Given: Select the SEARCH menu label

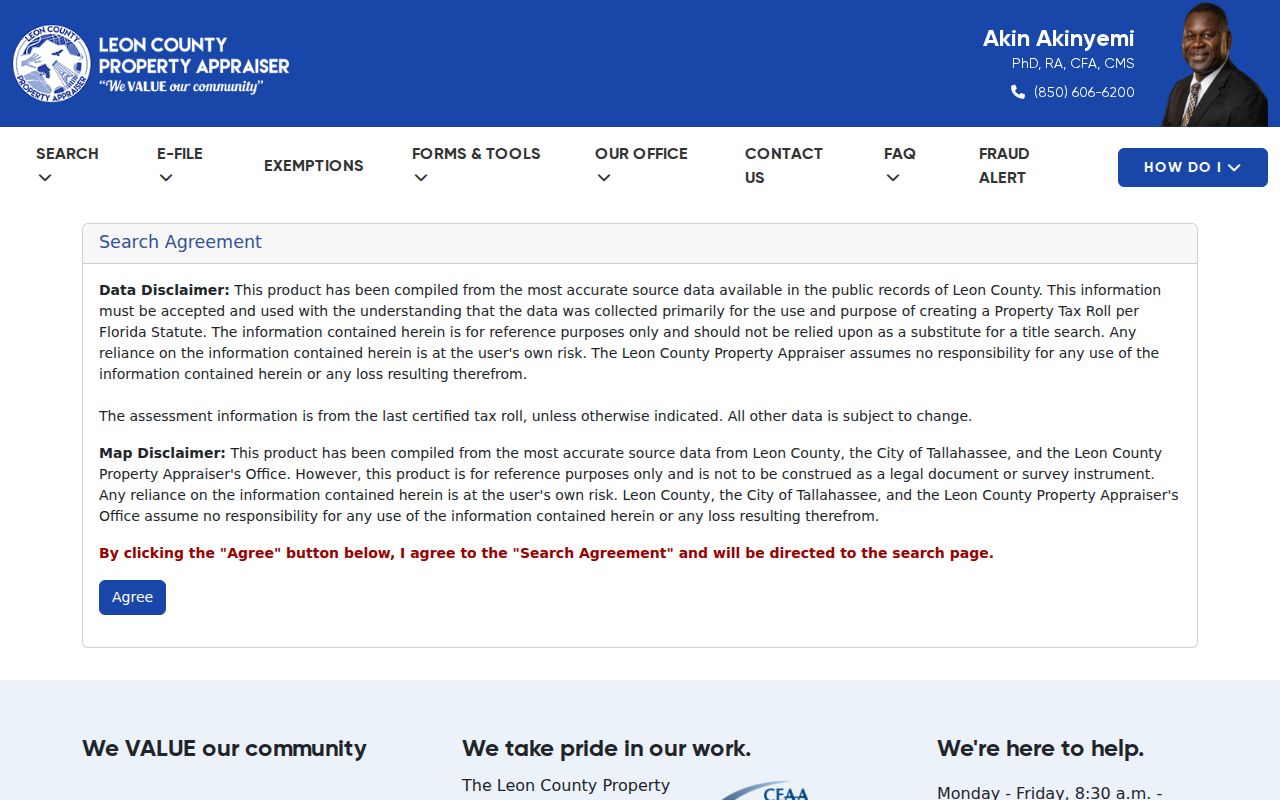Looking at the screenshot, I should click(67, 154).
